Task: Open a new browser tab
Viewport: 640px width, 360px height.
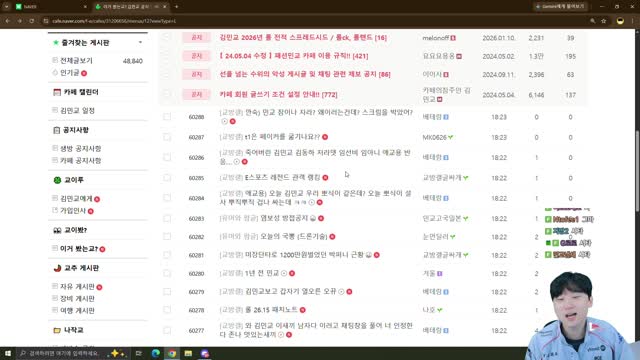Action: coord(176,7)
